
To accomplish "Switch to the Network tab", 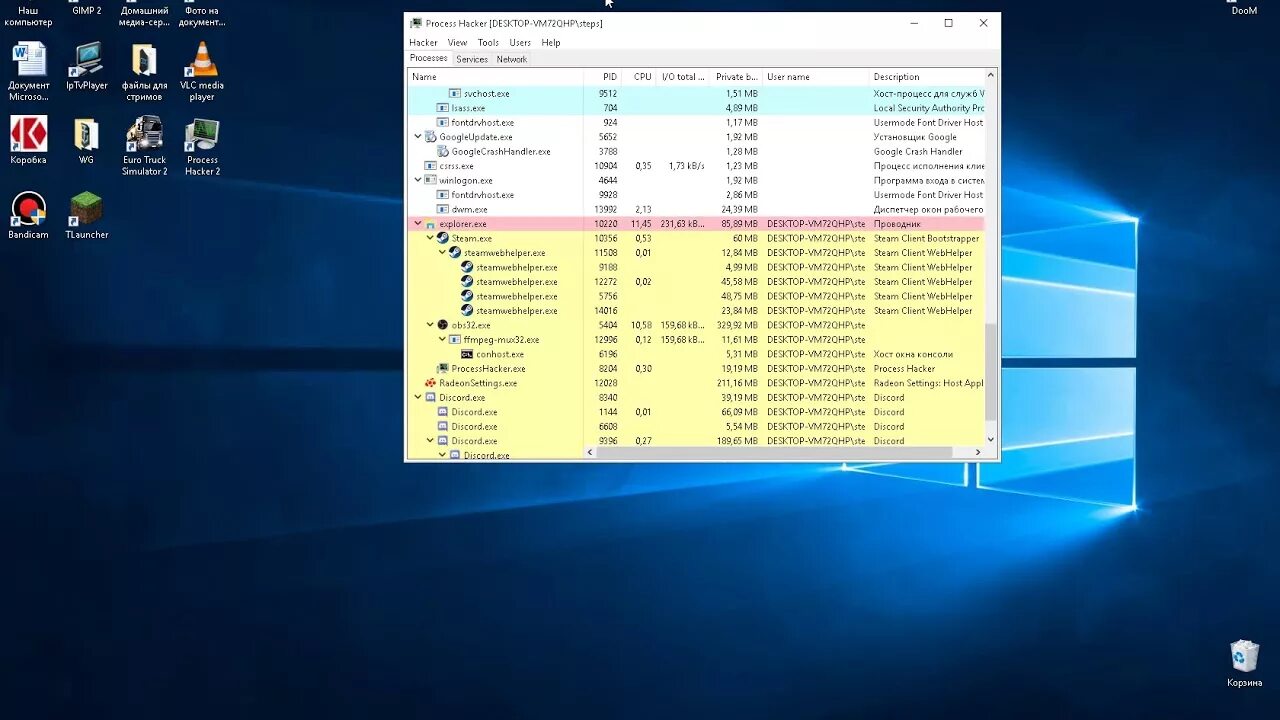I will point(512,59).
